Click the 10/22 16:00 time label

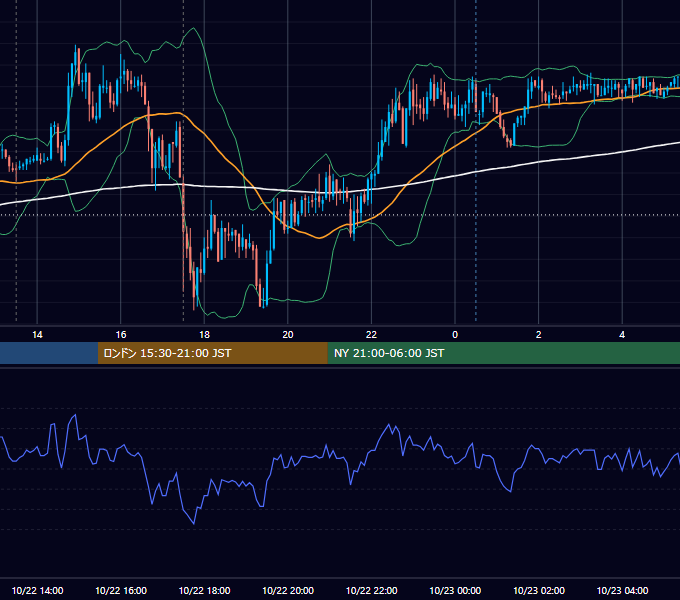121,590
